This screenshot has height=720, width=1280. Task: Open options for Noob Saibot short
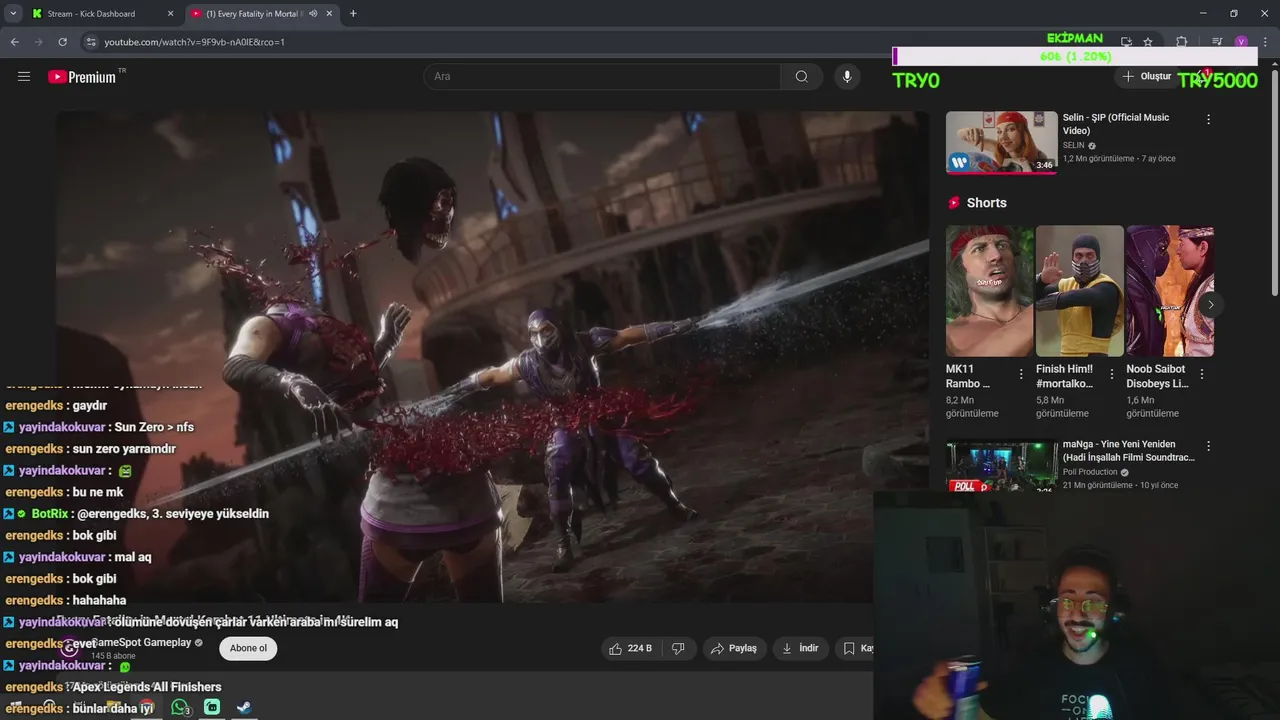1201,374
